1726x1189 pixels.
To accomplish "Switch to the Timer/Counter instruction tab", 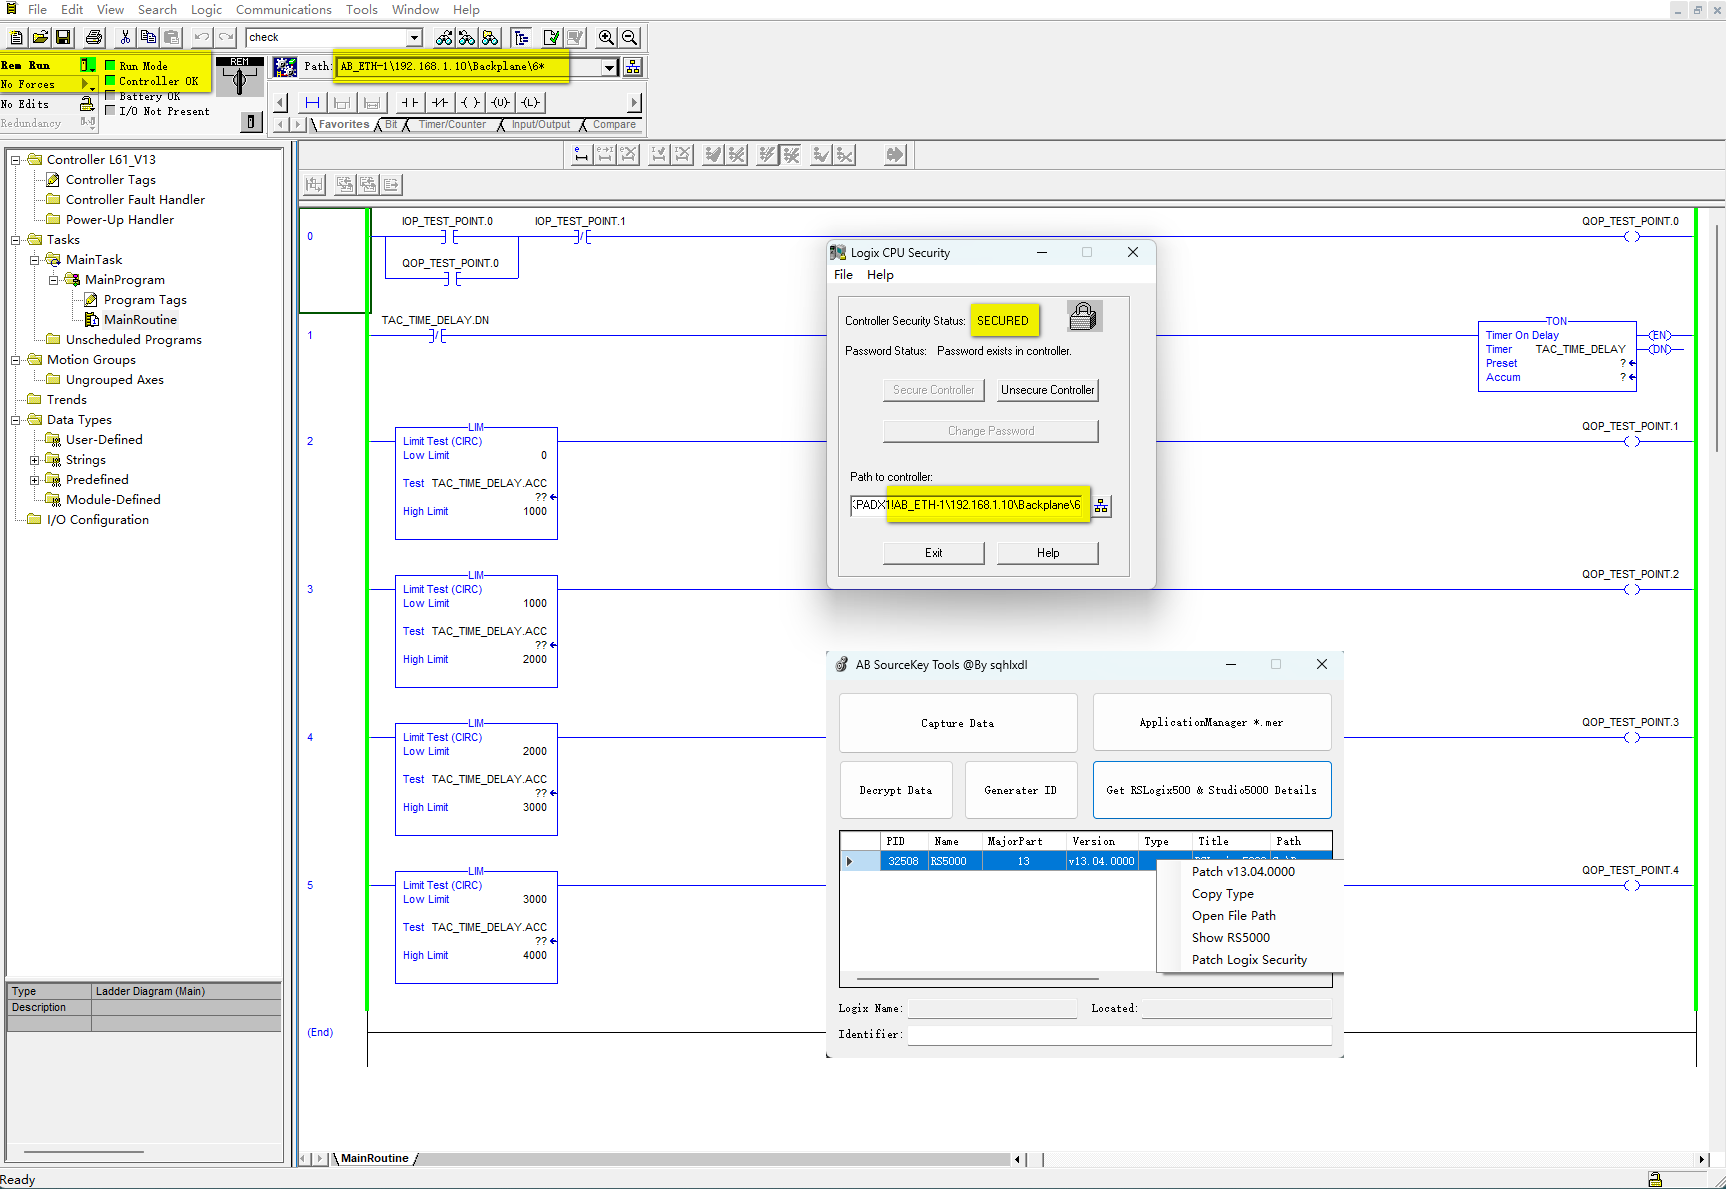I will [452, 124].
